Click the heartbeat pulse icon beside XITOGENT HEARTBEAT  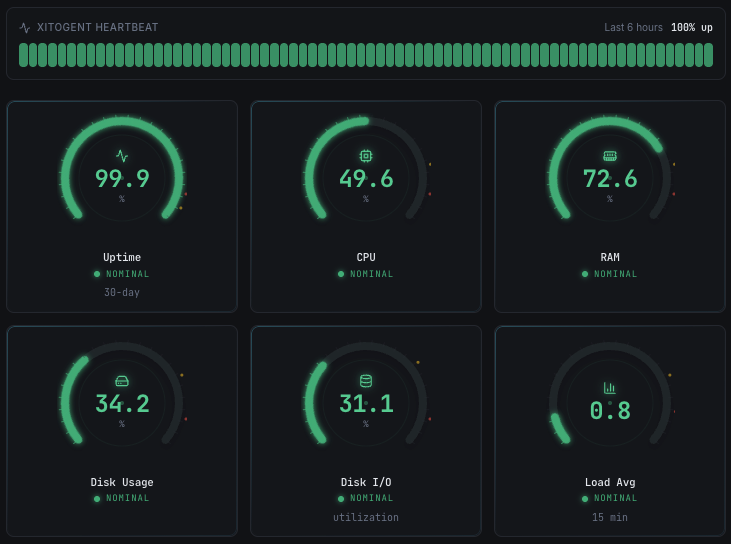(25, 28)
